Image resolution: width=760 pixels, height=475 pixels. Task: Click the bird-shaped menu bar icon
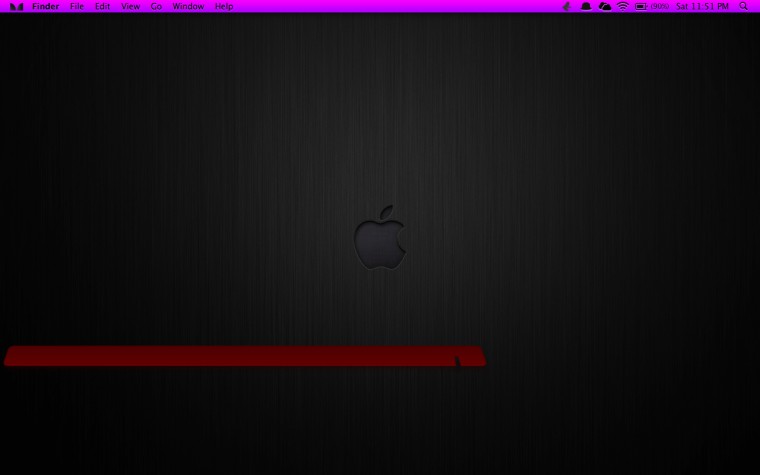coord(566,6)
